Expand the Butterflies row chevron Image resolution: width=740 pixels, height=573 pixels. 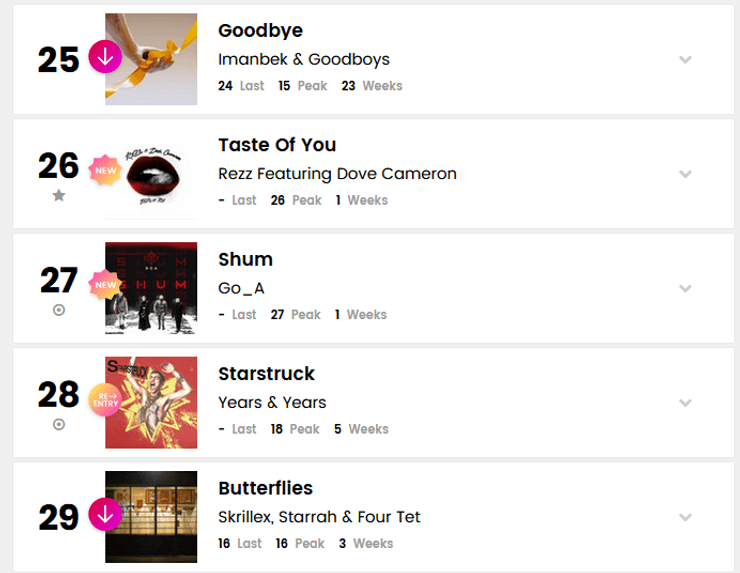tap(685, 518)
